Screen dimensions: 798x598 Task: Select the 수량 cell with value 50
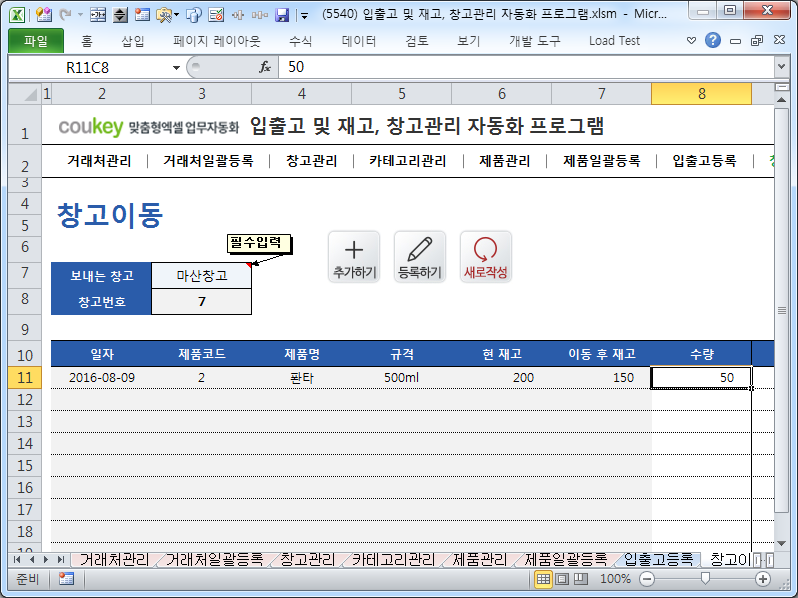pyautogui.click(x=701, y=378)
